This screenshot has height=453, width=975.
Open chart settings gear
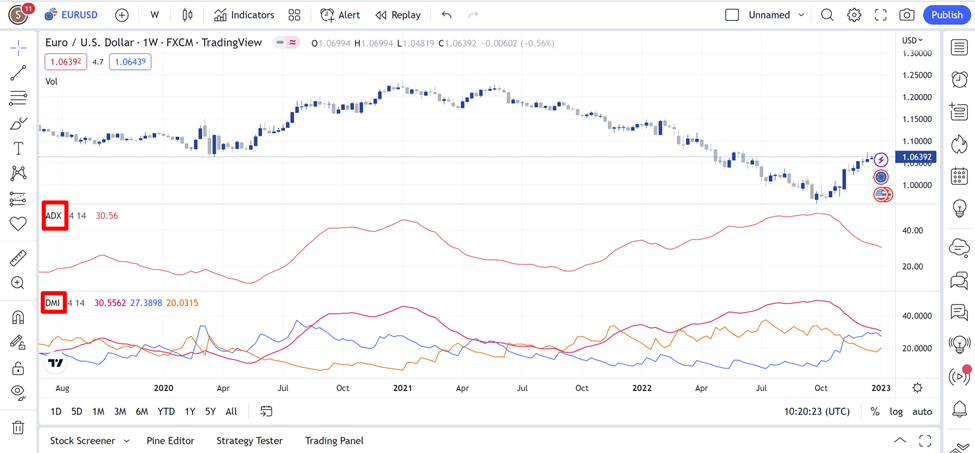(x=854, y=14)
